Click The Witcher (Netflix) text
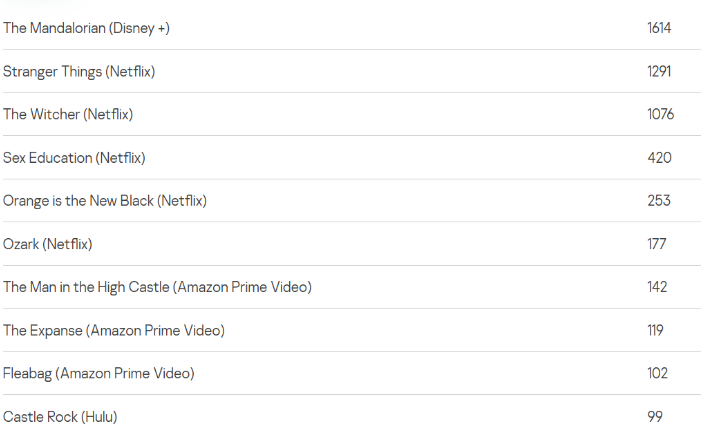701x436 pixels. pos(68,114)
